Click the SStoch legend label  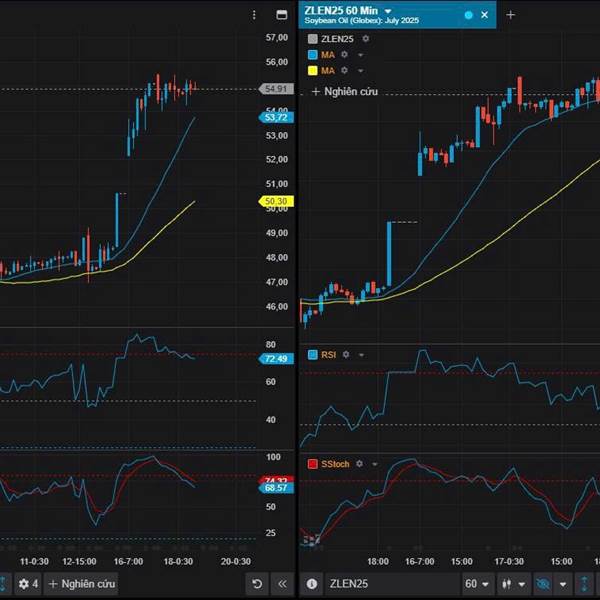point(335,464)
